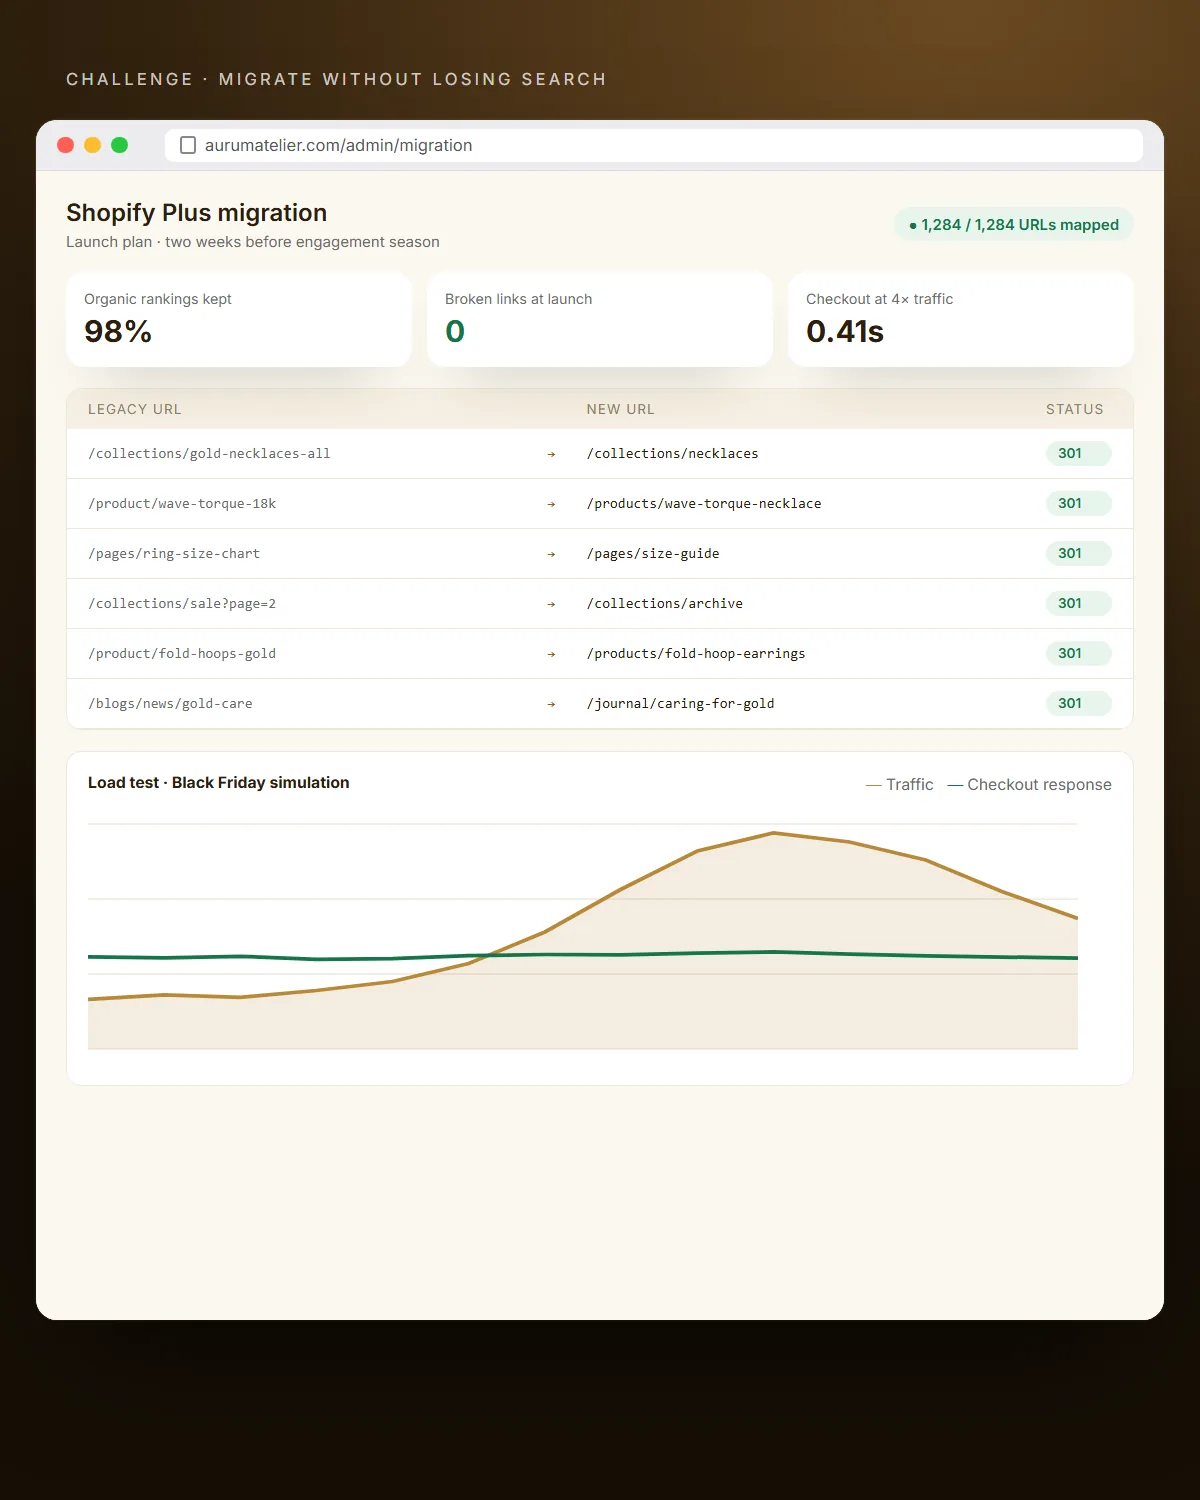Image resolution: width=1200 pixels, height=1500 pixels.
Task: Click the peak of the gold traffic line
Action: pos(773,833)
